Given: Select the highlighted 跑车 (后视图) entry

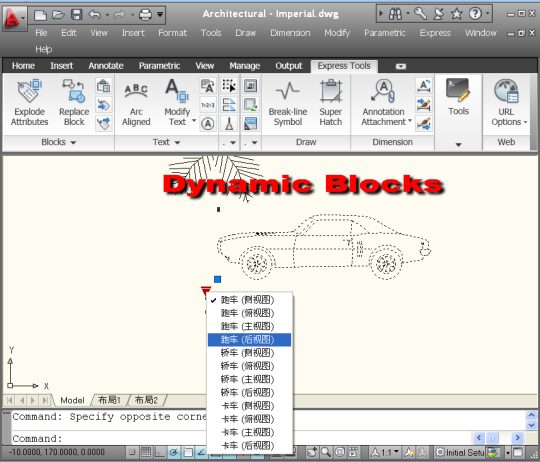Looking at the screenshot, I should coord(249,340).
